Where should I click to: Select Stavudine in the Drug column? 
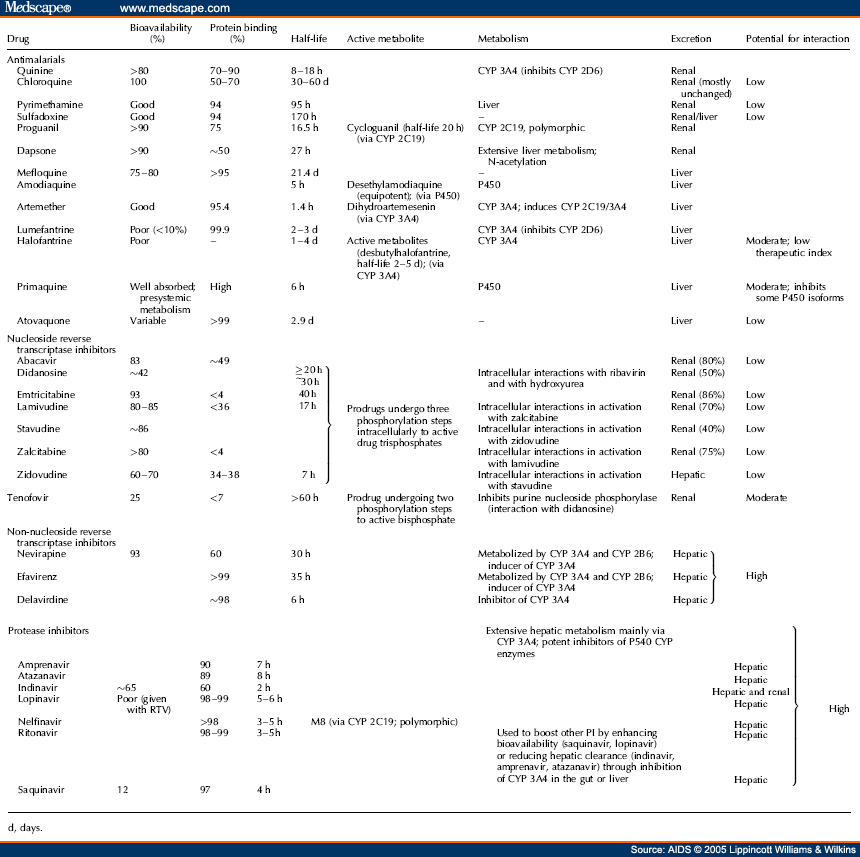coord(38,429)
